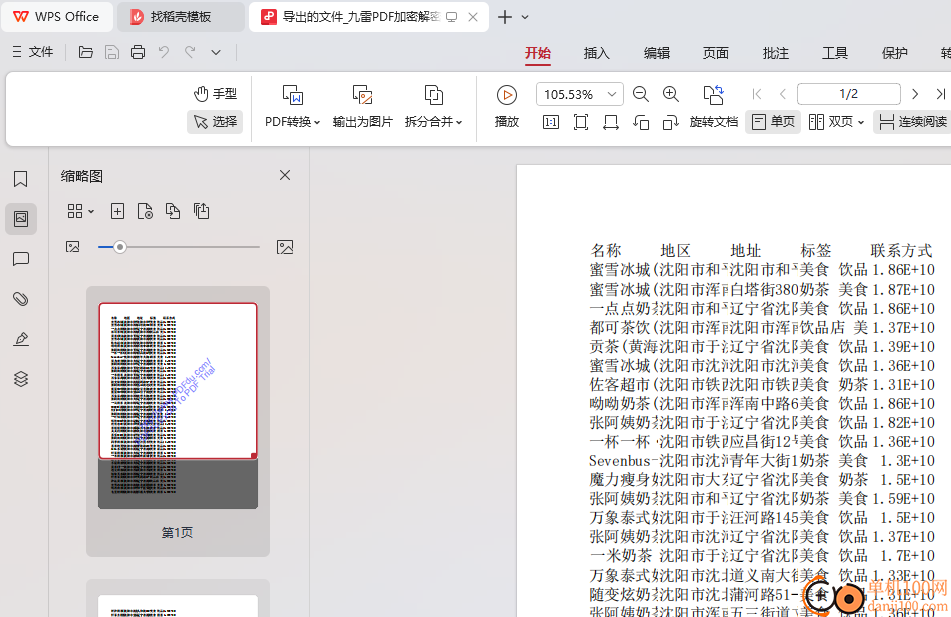The width and height of the screenshot is (951, 617).
Task: Click the fit width icon
Action: [611, 123]
